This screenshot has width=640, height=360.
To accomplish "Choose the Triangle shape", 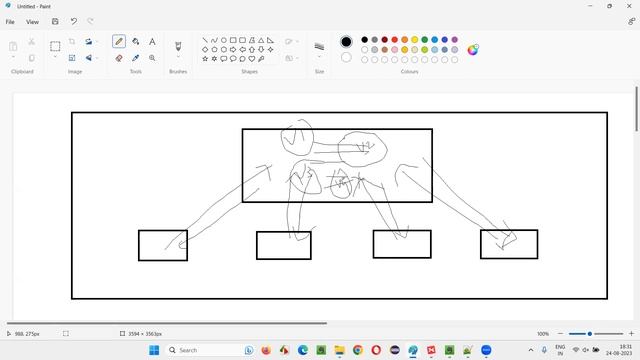I will [261, 40].
